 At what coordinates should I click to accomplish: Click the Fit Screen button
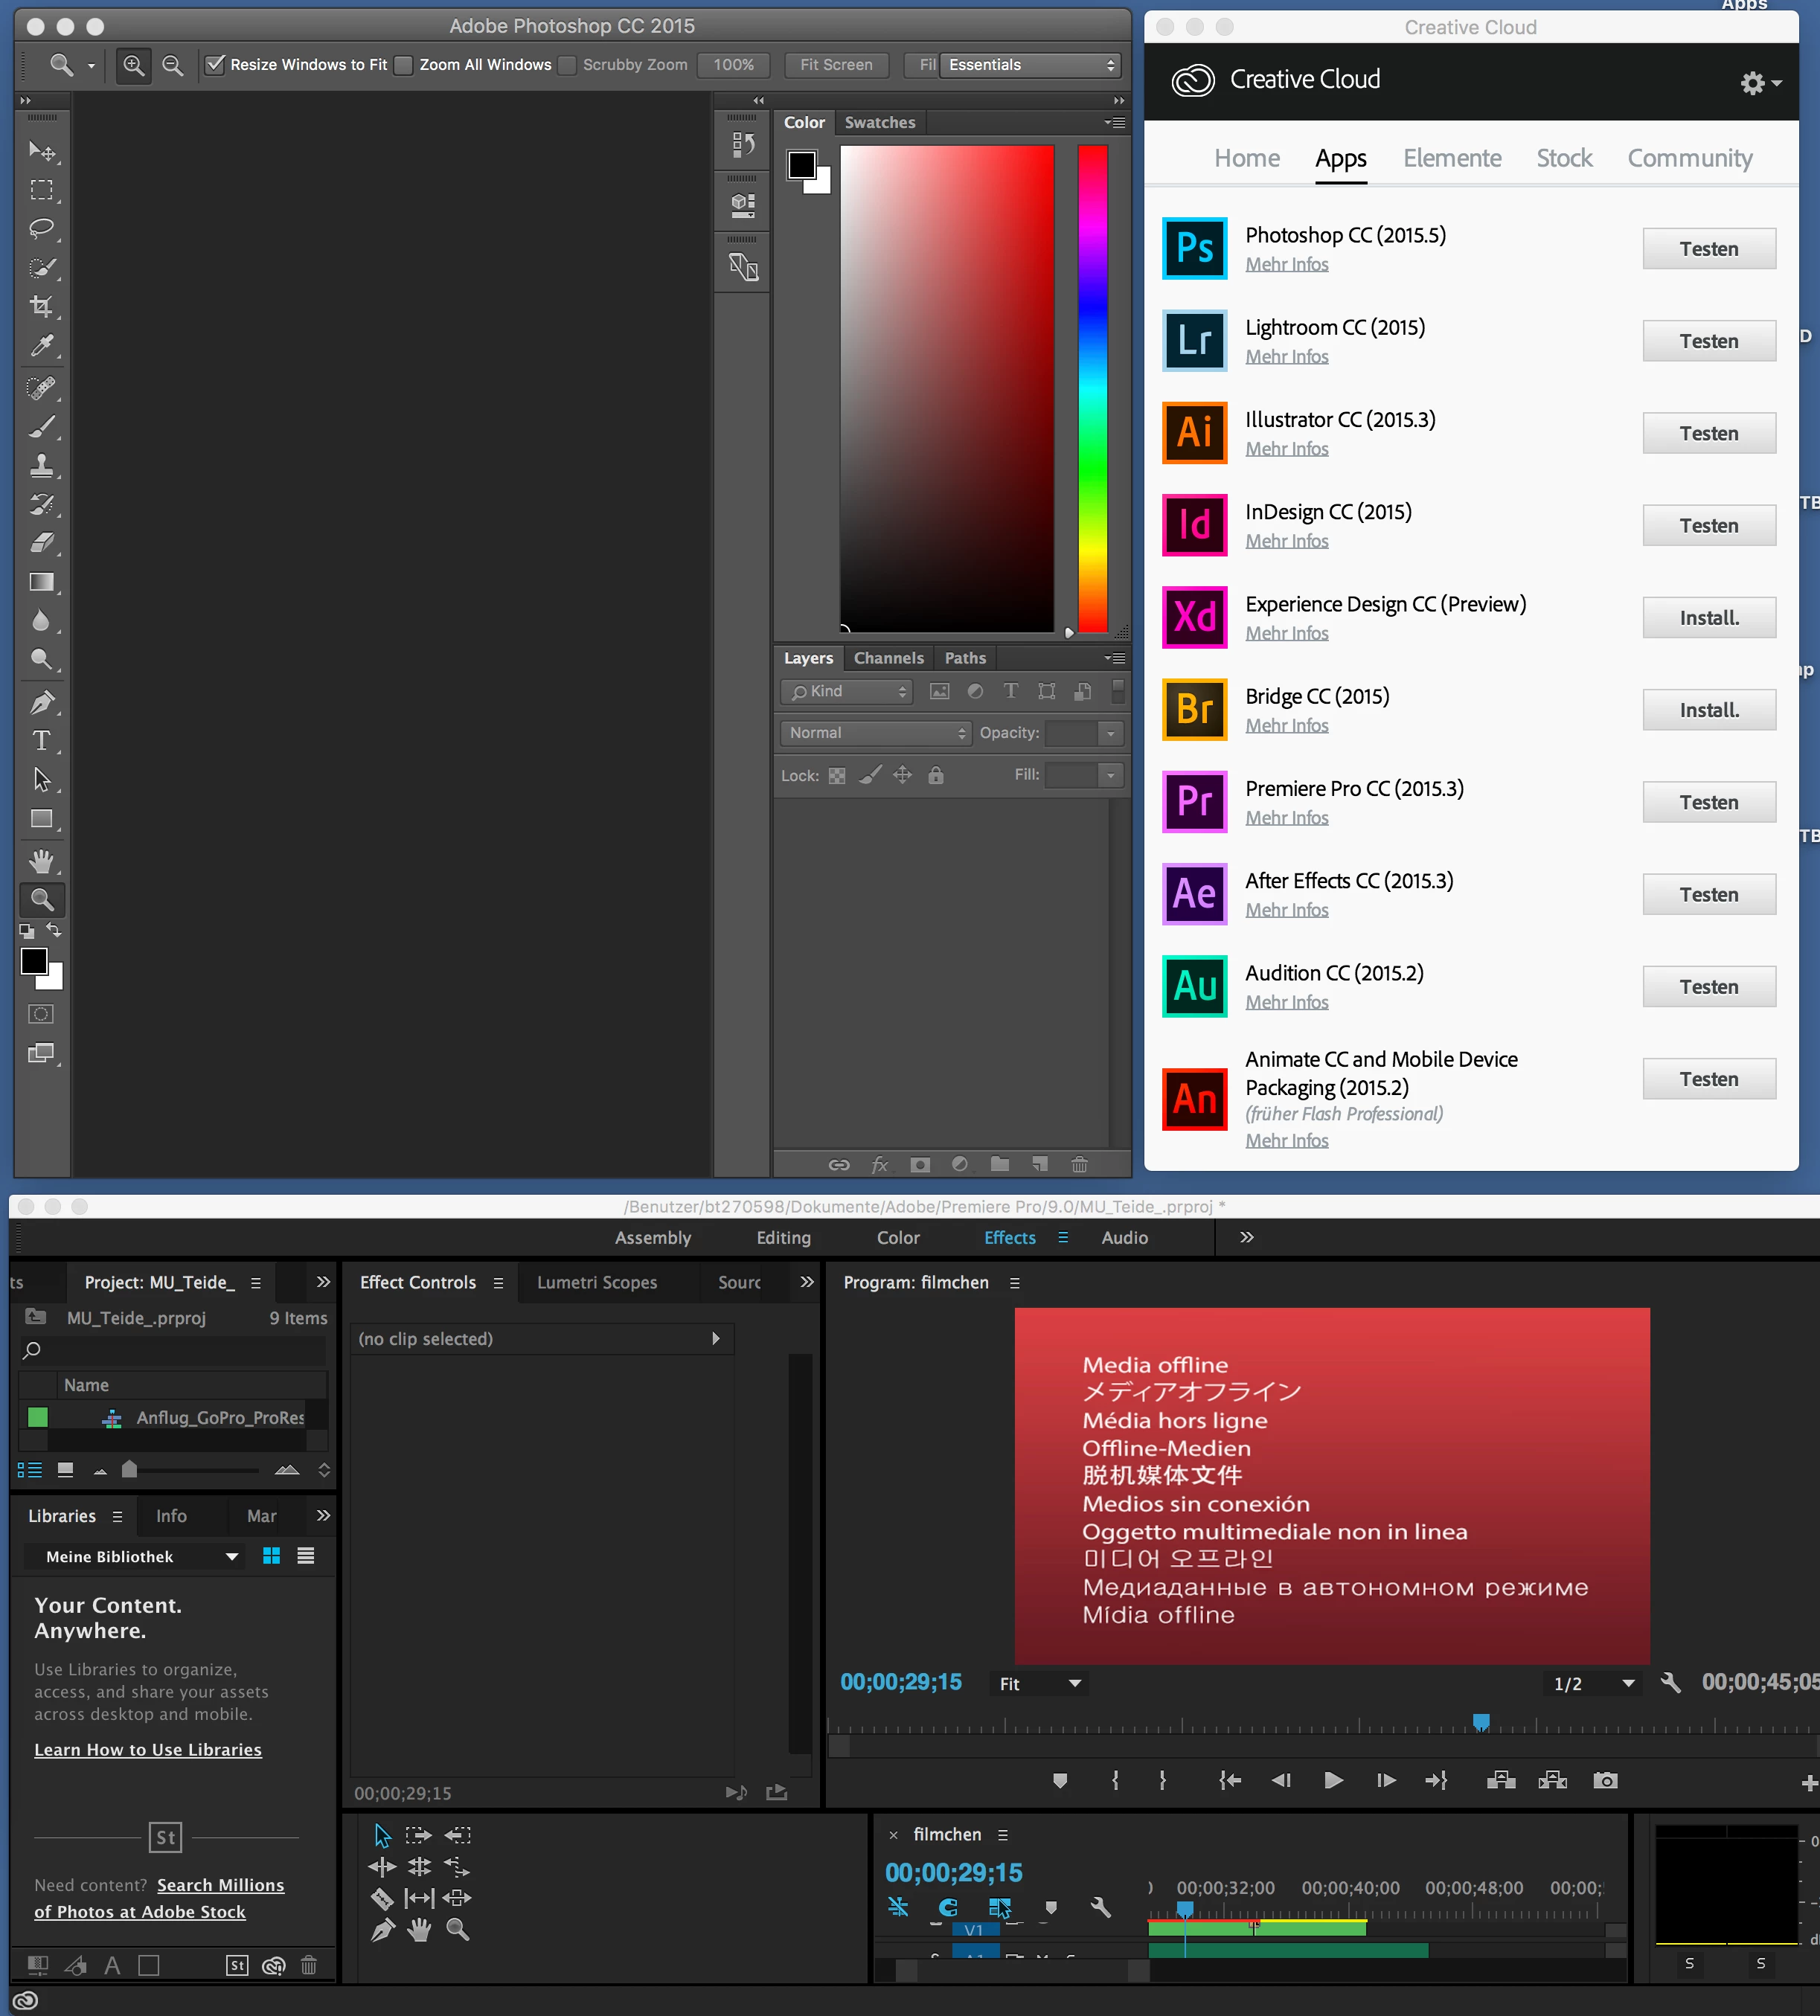tap(836, 65)
